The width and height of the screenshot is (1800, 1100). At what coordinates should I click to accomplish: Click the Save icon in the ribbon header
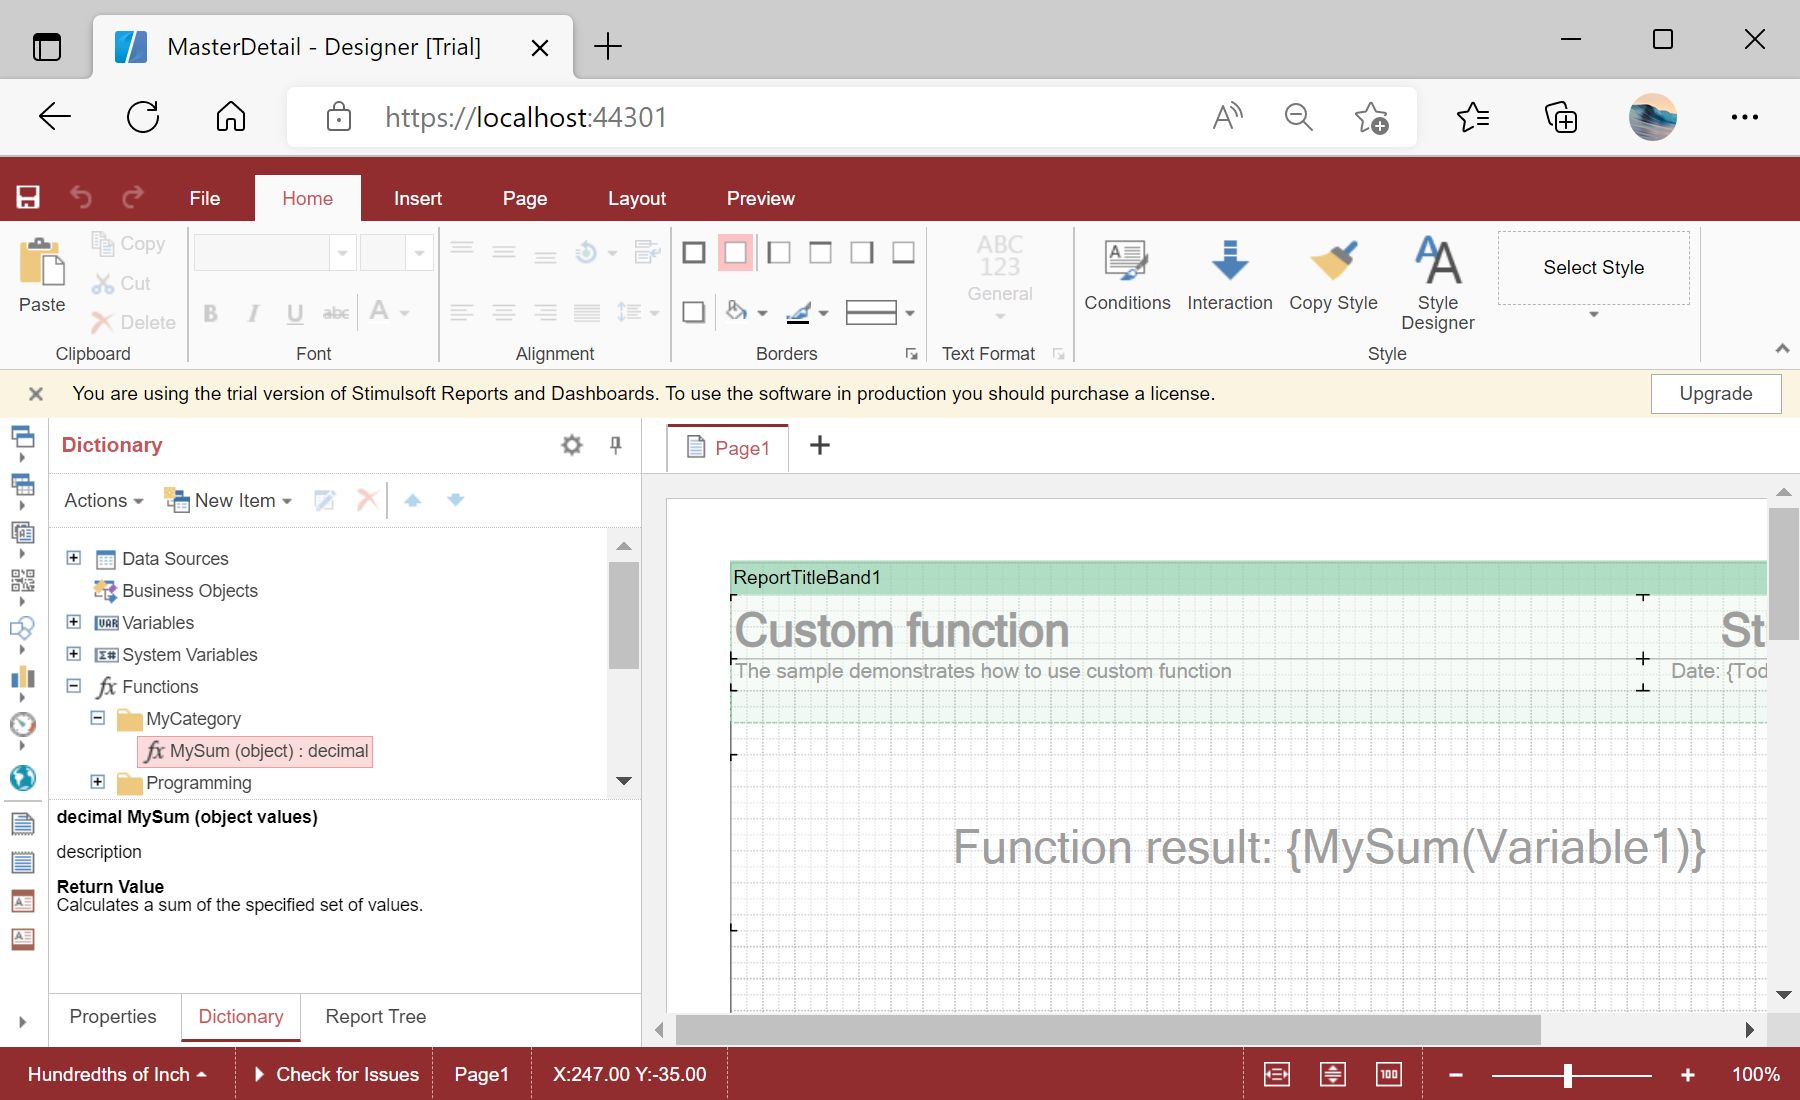tap(28, 198)
